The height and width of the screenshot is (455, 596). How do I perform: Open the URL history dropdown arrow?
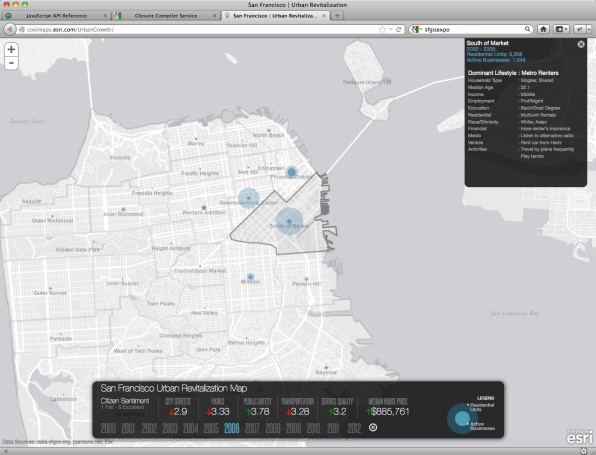tap(390, 29)
